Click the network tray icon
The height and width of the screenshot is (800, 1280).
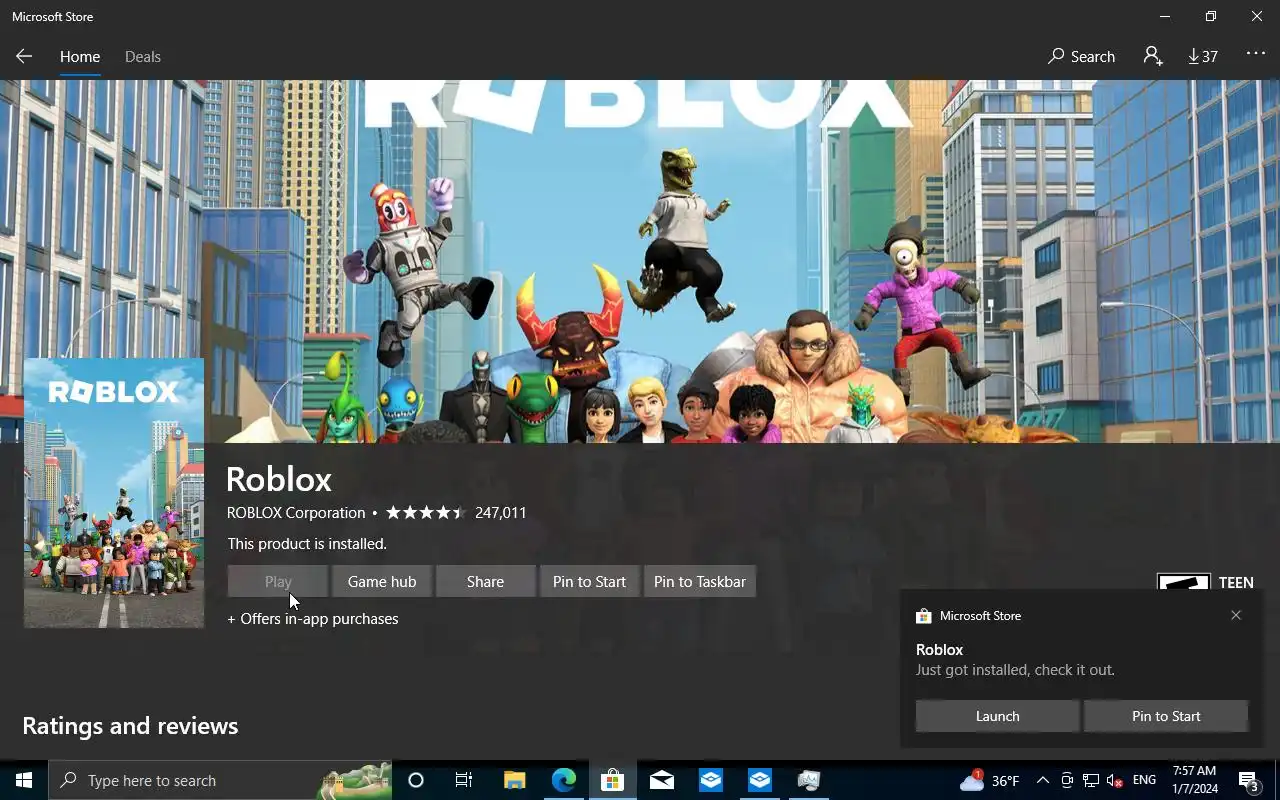coord(1091,780)
